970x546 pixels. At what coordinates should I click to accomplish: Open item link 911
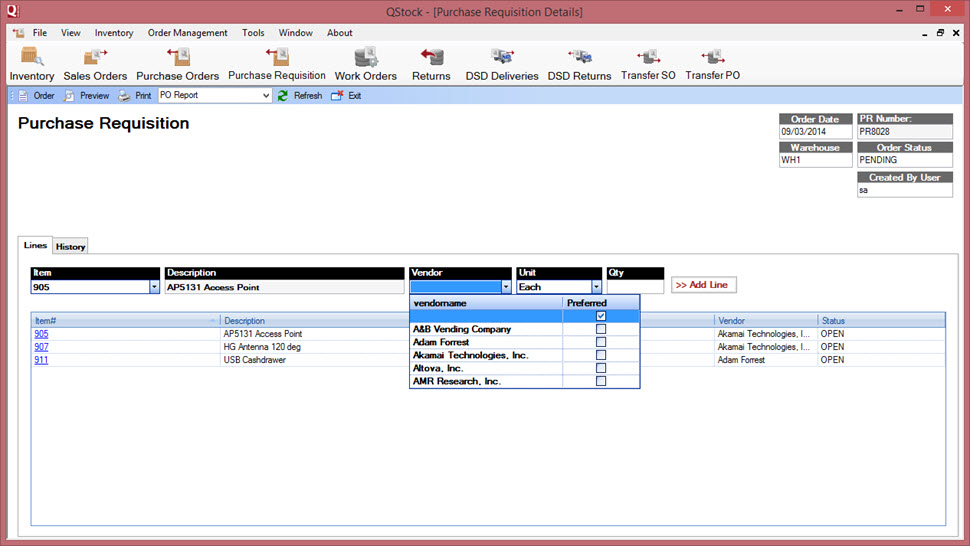[x=41, y=360]
